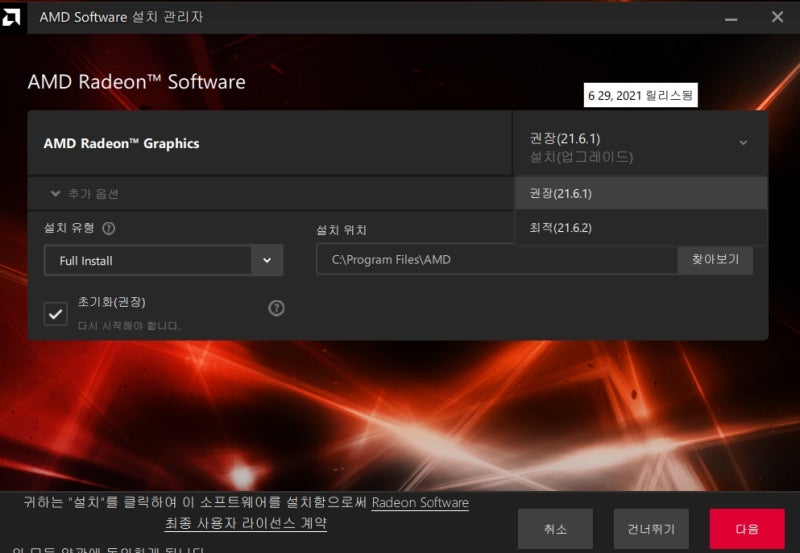Select 권장(21.6.1) version option
Image resolution: width=800 pixels, height=553 pixels.
pyautogui.click(x=641, y=193)
